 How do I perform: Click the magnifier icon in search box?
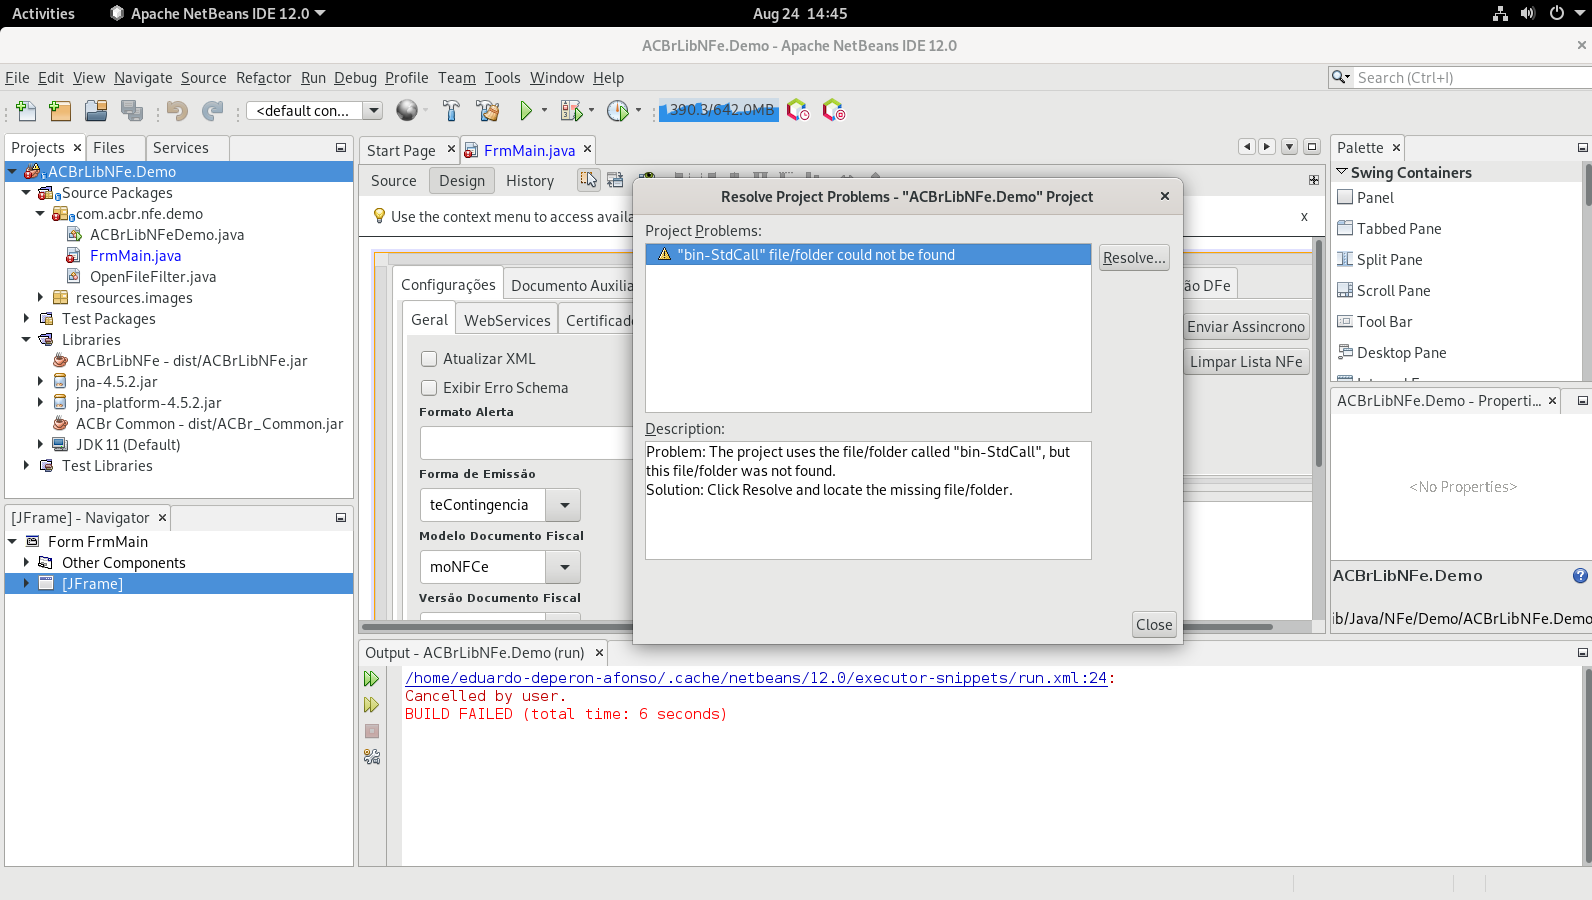(x=1340, y=77)
